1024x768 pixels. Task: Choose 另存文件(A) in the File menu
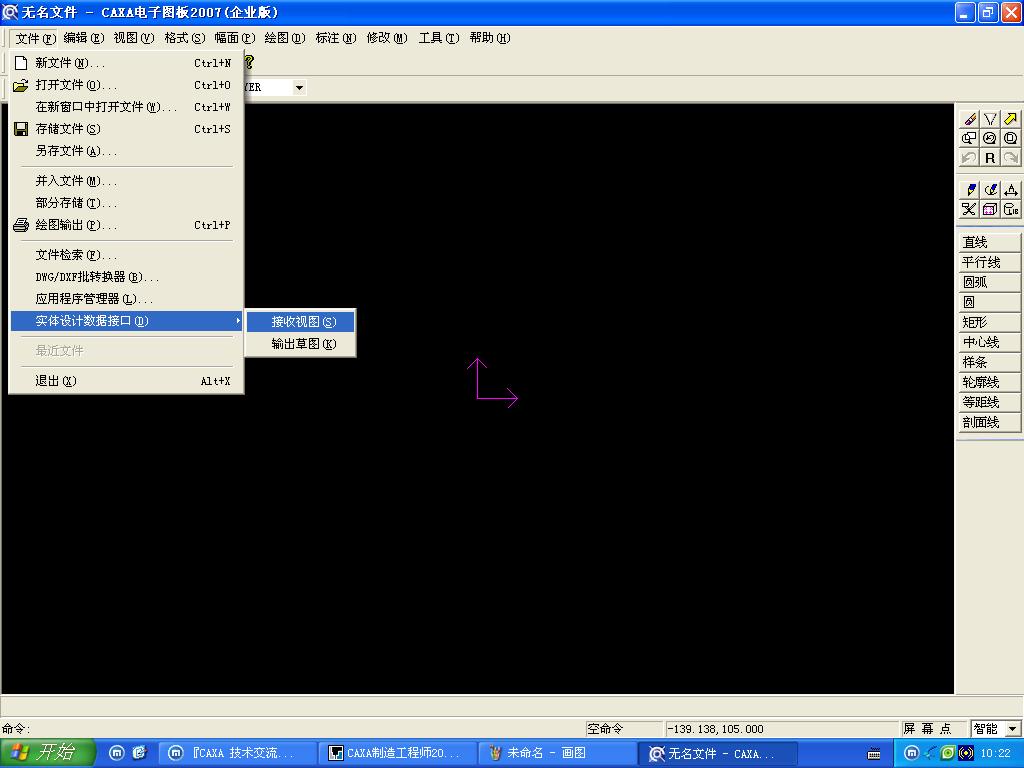pyautogui.click(x=127, y=152)
